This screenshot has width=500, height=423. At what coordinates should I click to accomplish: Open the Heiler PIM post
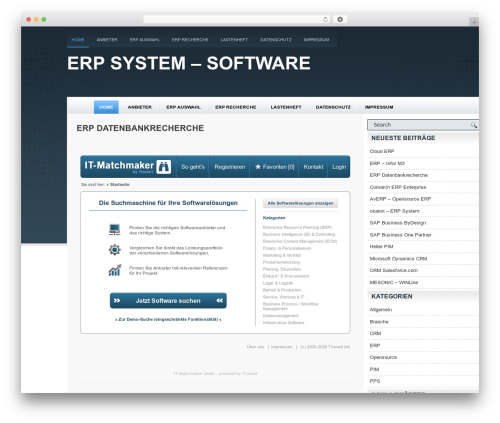pos(381,247)
